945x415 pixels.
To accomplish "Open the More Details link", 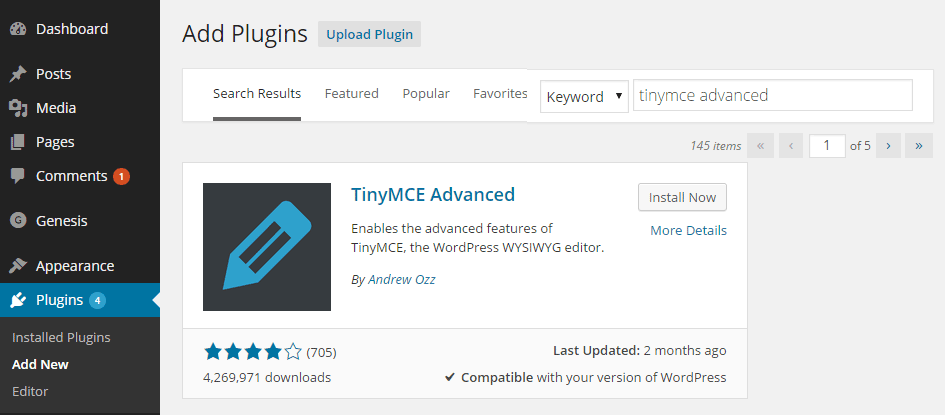I will [x=688, y=230].
